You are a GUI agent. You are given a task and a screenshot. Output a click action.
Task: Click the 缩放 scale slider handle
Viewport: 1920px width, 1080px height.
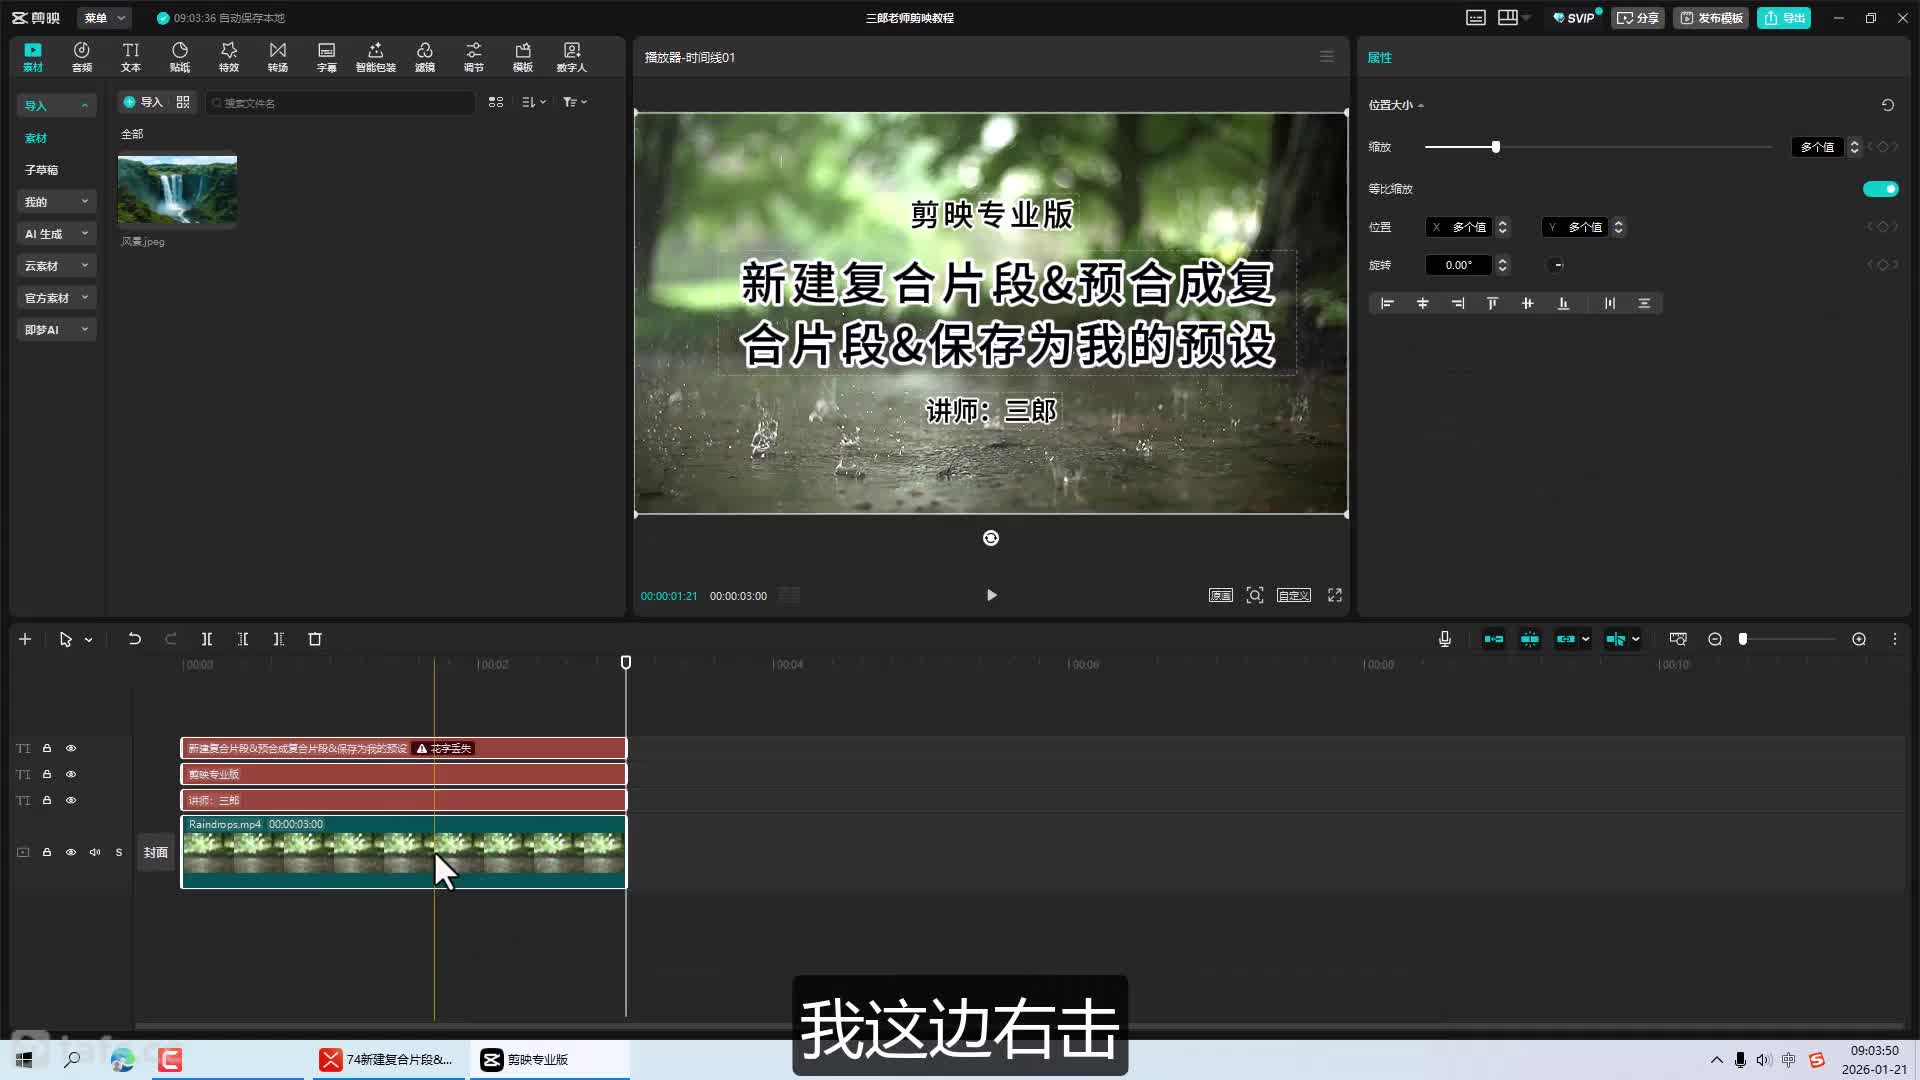click(1496, 147)
